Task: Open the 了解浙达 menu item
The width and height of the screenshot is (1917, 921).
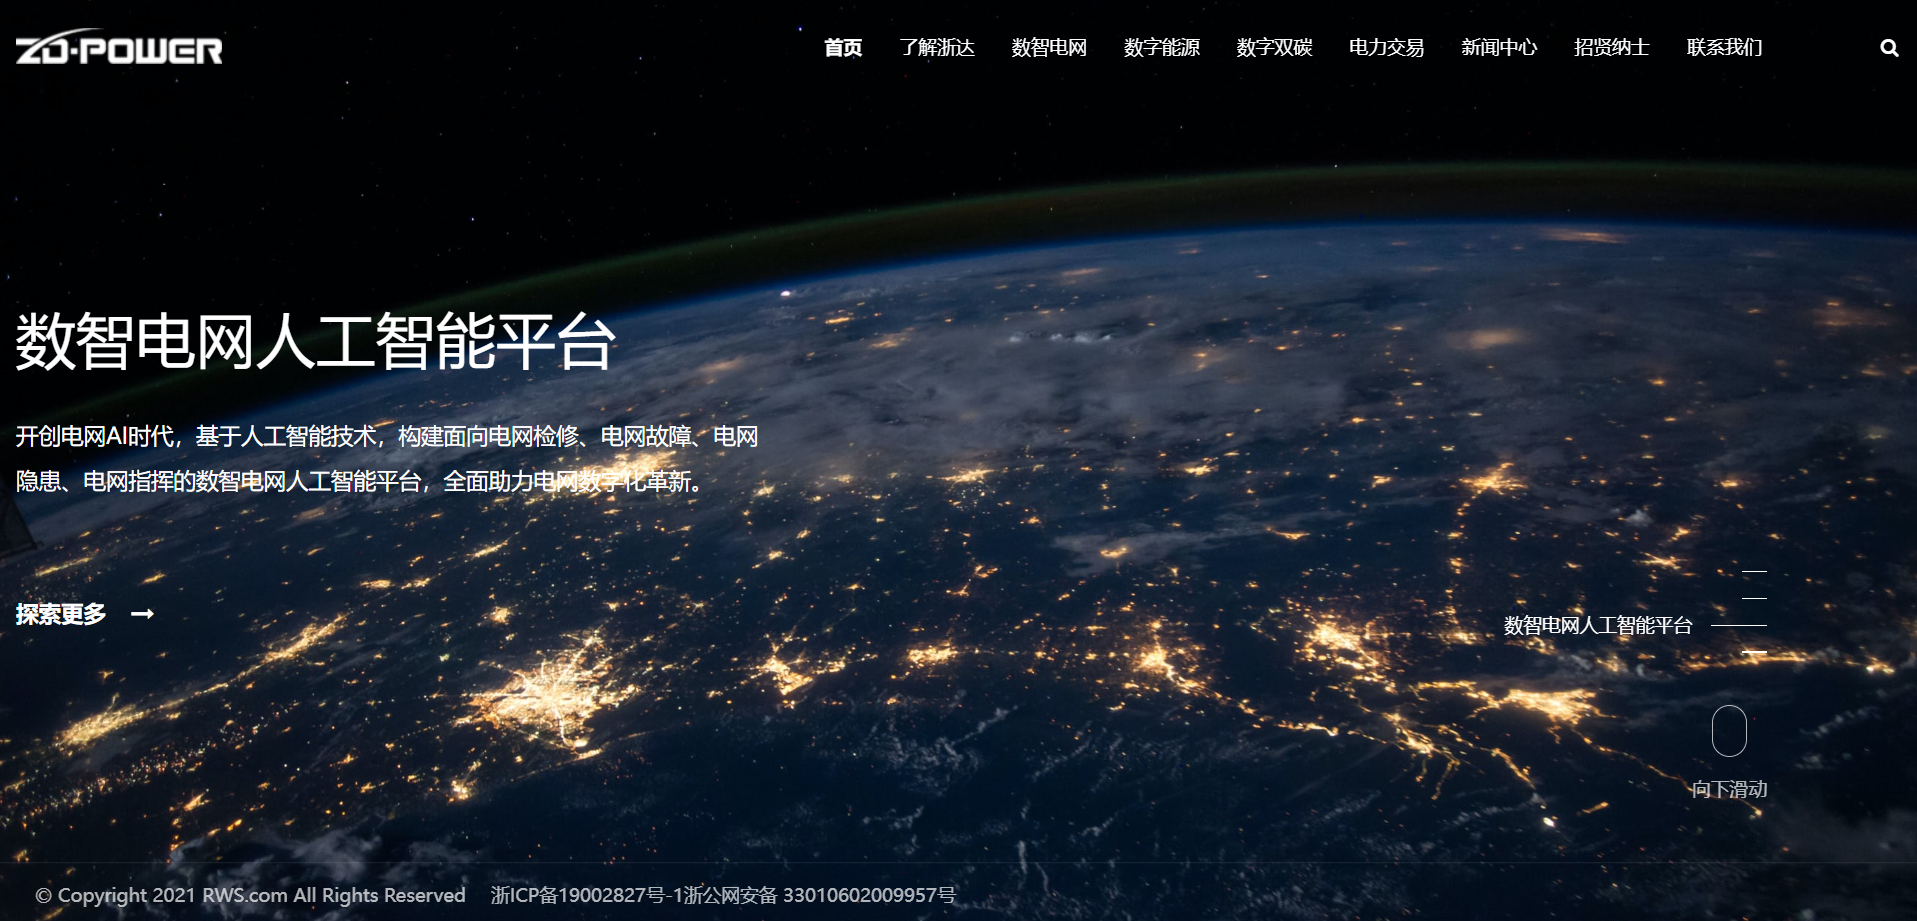Action: [936, 48]
